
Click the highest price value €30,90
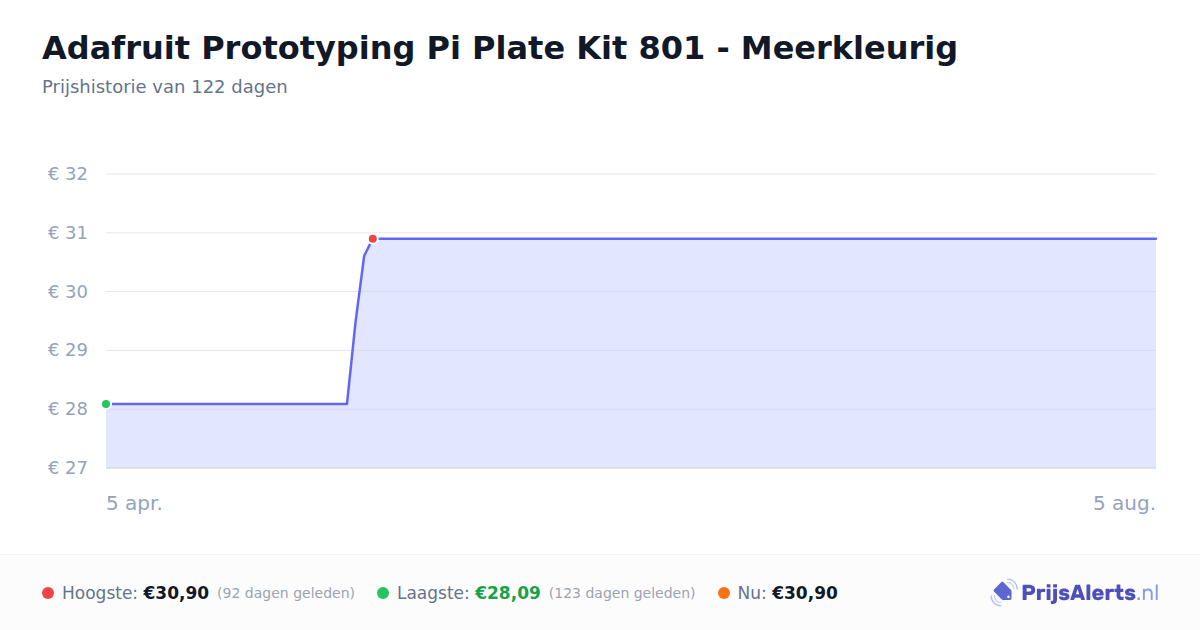click(176, 593)
